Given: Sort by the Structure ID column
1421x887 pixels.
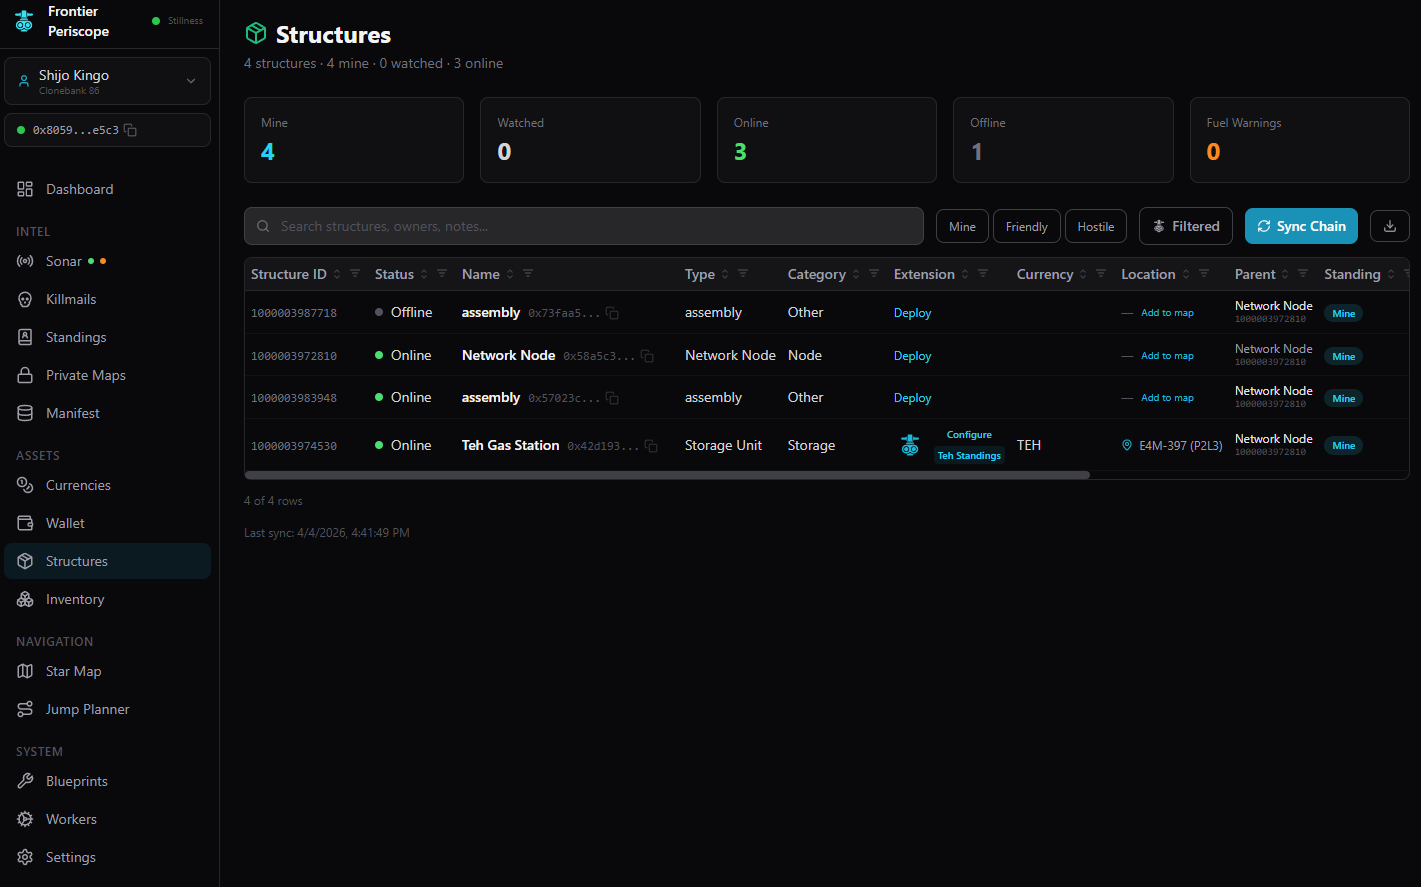Looking at the screenshot, I should [337, 274].
